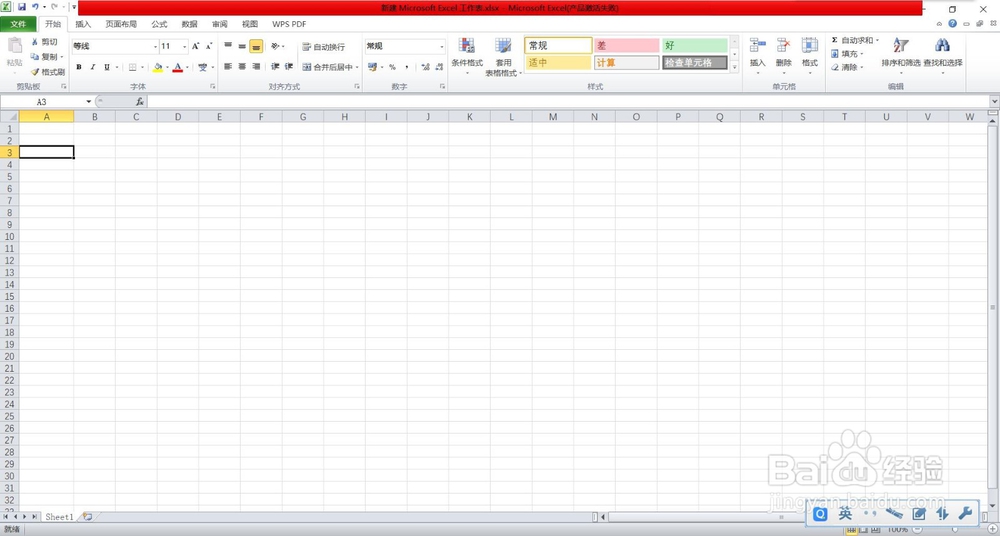The image size is (1000, 536).
Task: Click the Cut (剪切) scissors icon
Action: click(35, 42)
